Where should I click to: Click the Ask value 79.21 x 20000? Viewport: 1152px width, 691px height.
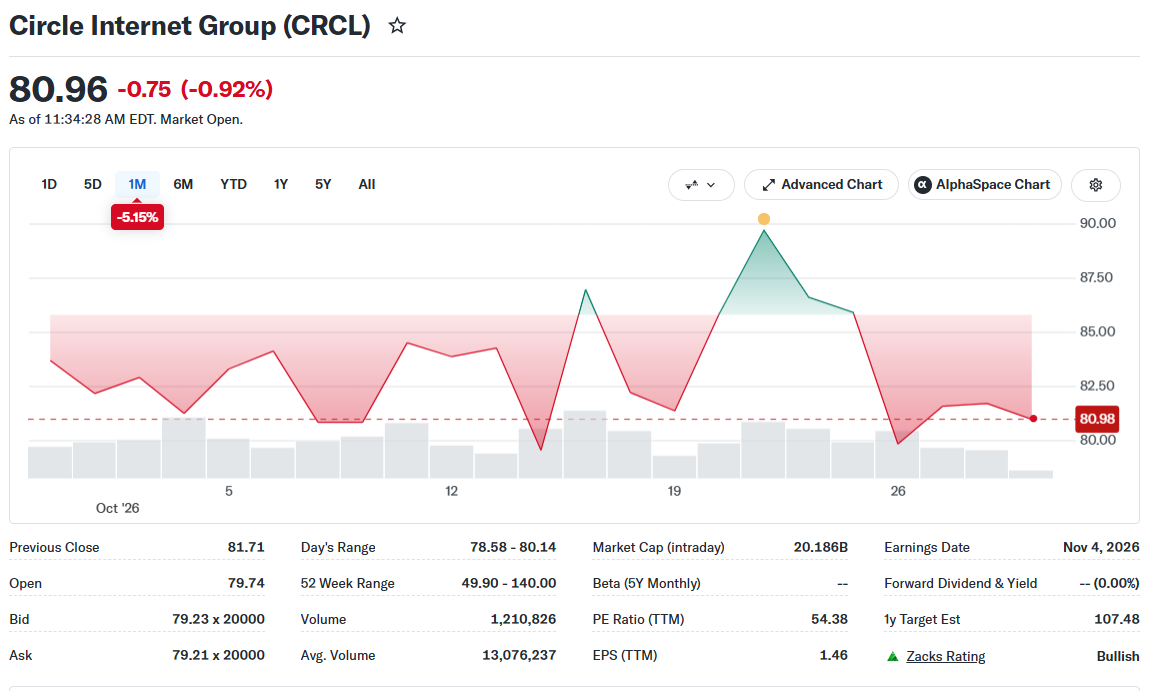coord(218,655)
